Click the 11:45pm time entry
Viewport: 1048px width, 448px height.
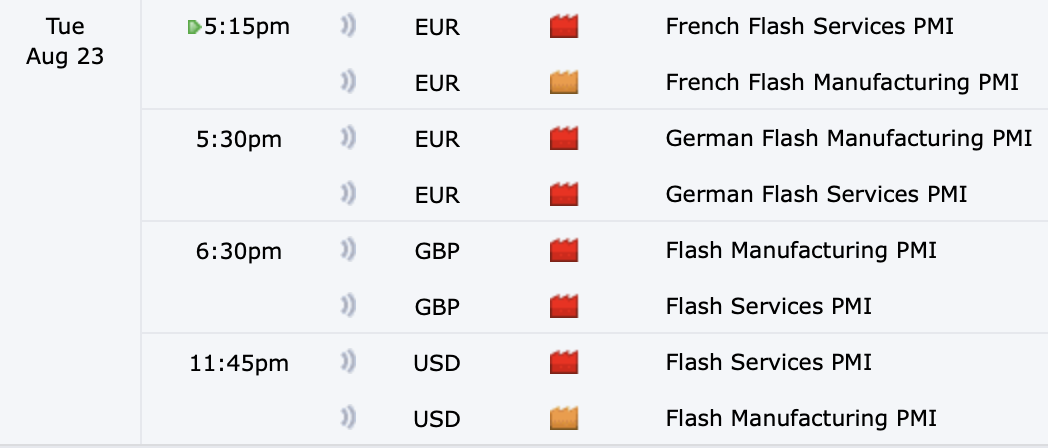point(238,362)
